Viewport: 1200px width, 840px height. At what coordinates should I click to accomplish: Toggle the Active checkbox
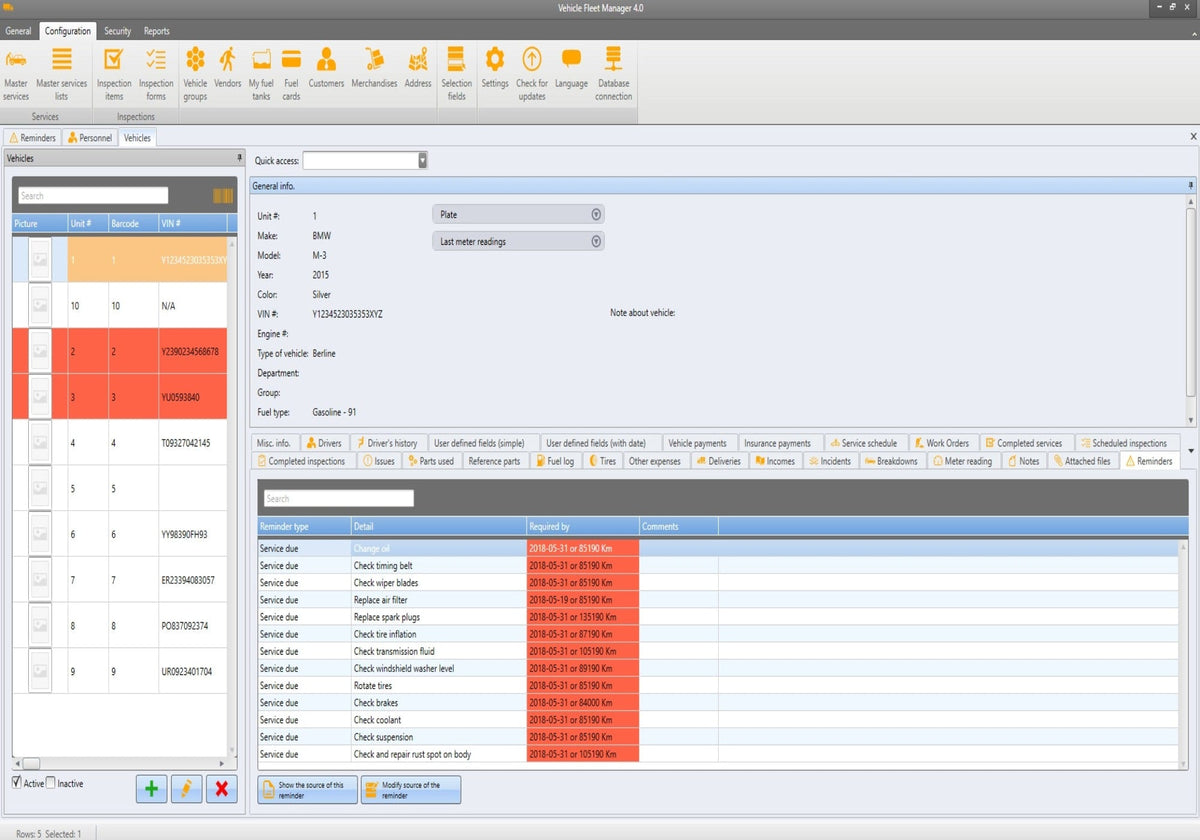pyautogui.click(x=17, y=783)
